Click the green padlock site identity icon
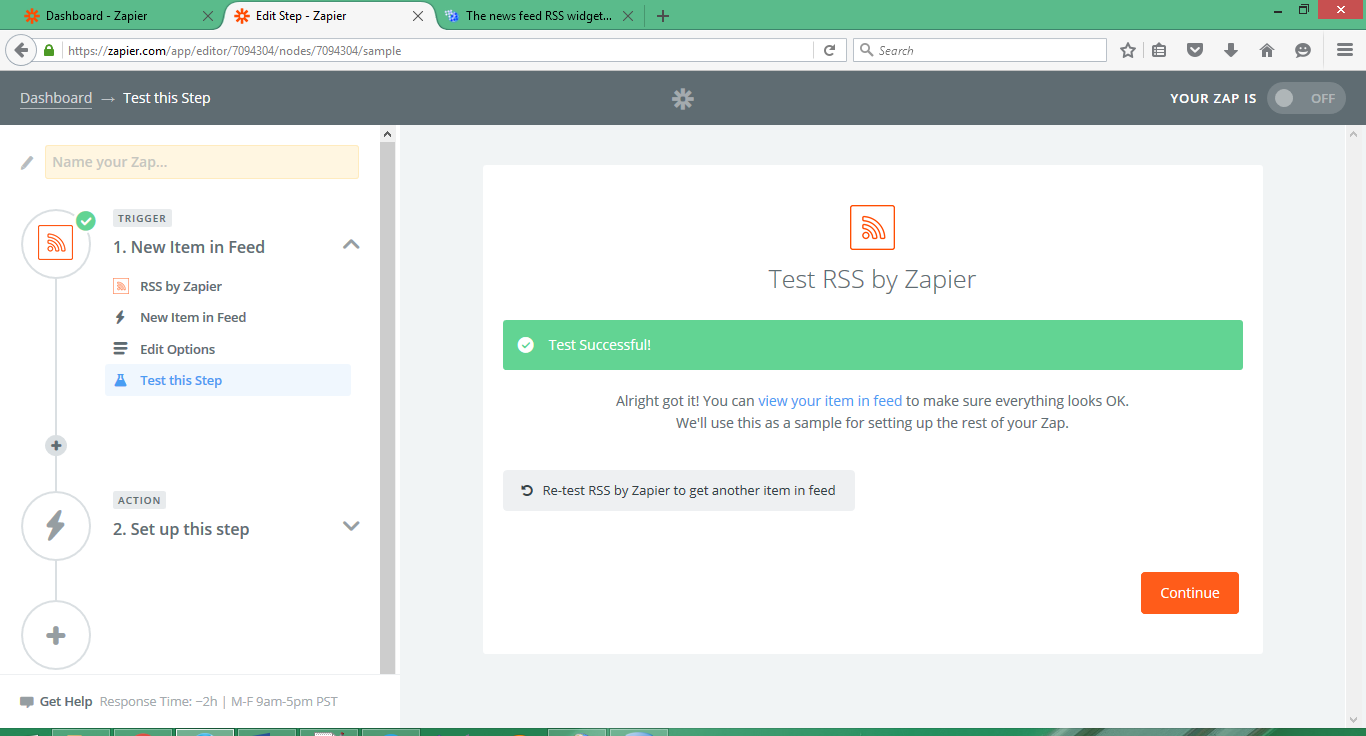Viewport: 1366px width, 736px height. 49,50
